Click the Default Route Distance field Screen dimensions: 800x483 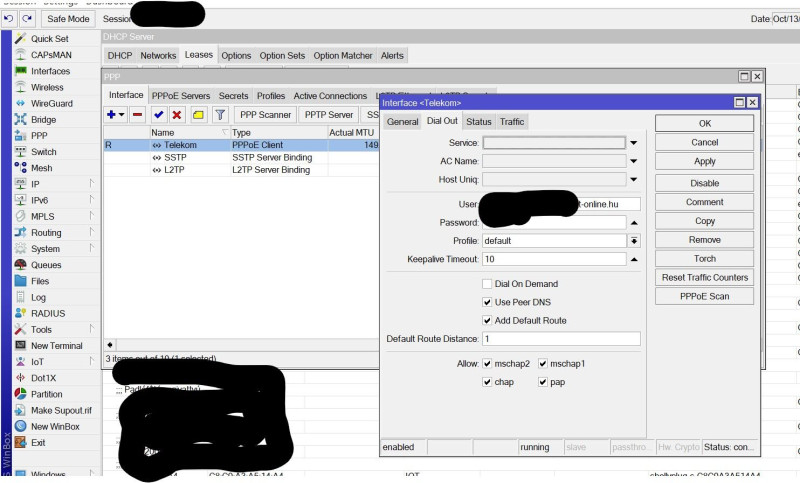click(x=561, y=339)
